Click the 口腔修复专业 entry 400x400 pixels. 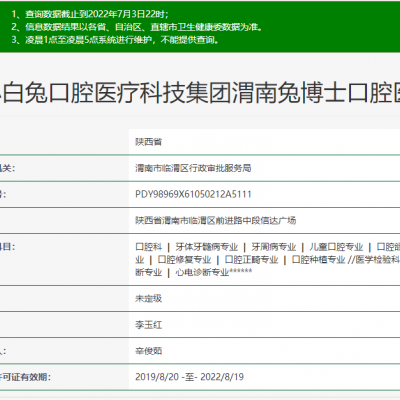(x=184, y=259)
